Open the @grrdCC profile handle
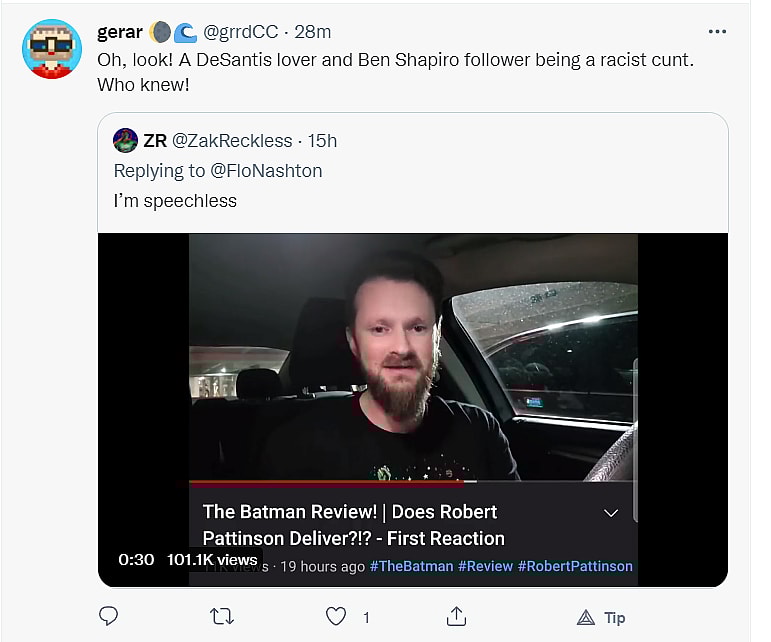The width and height of the screenshot is (771, 642). (240, 32)
